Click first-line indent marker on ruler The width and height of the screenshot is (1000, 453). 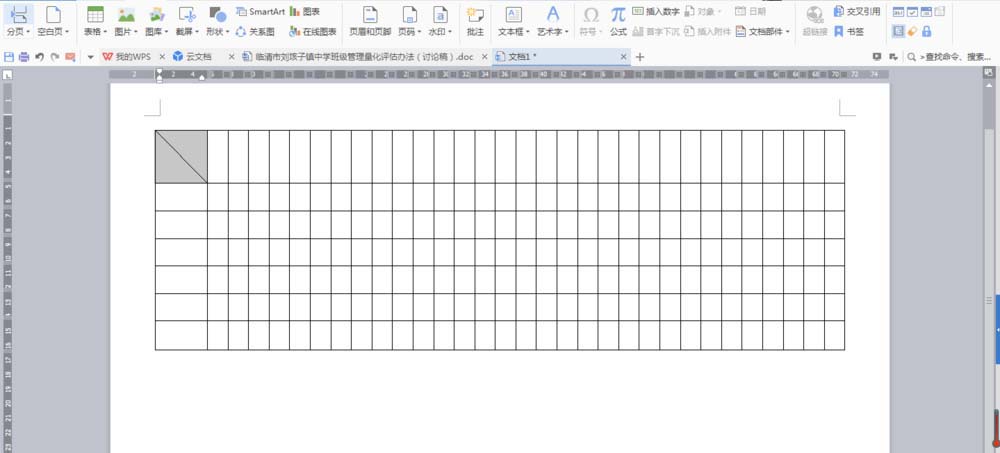159,72
